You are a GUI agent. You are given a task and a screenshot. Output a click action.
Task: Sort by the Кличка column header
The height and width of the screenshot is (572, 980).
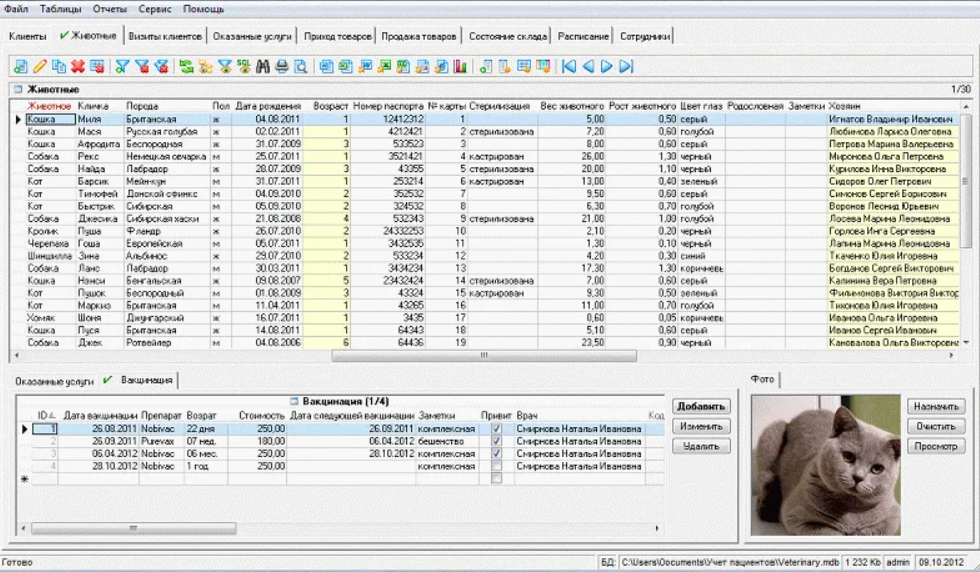click(x=93, y=106)
